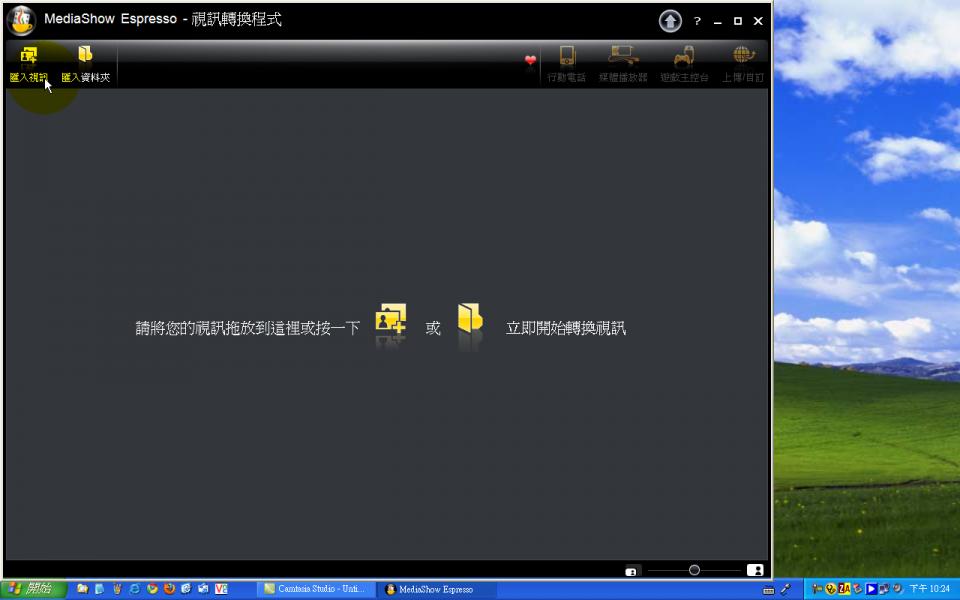Click the keyboard icon on language bar
Screen dimensions: 960x600
point(769,590)
